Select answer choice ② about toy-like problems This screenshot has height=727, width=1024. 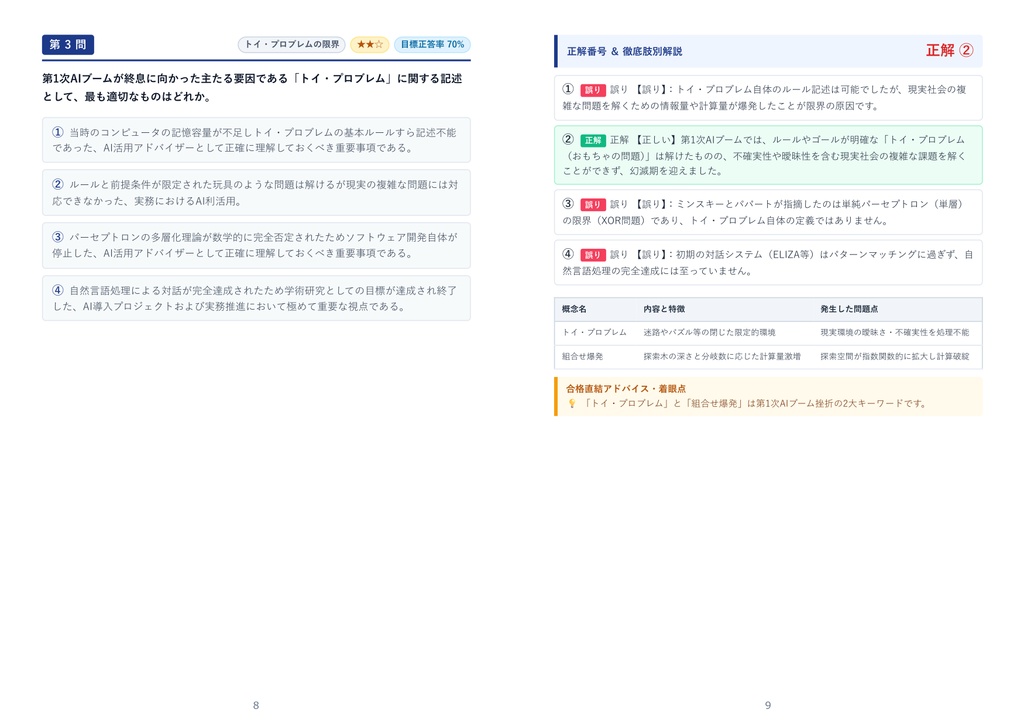tap(256, 193)
